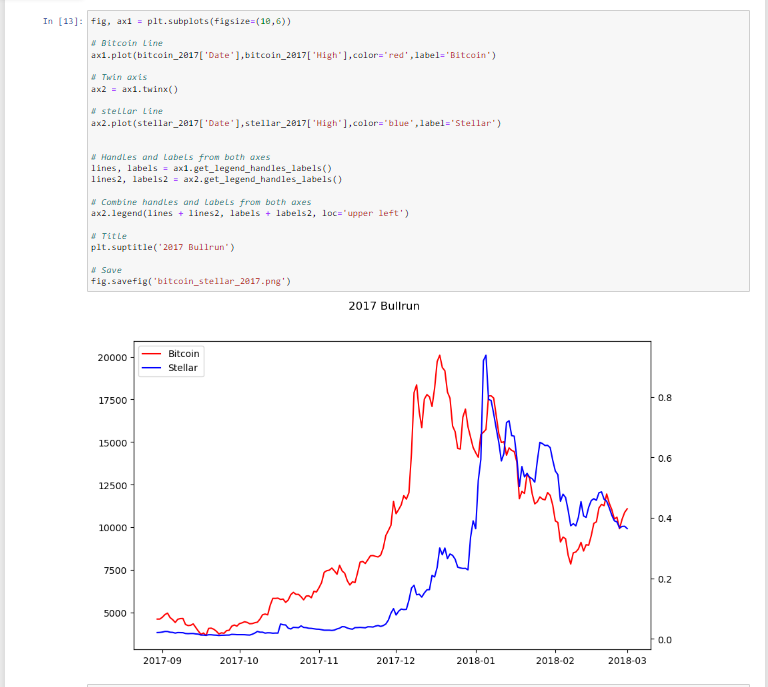Click the # Twin axis comment
This screenshot has width=768, height=687.
point(119,77)
